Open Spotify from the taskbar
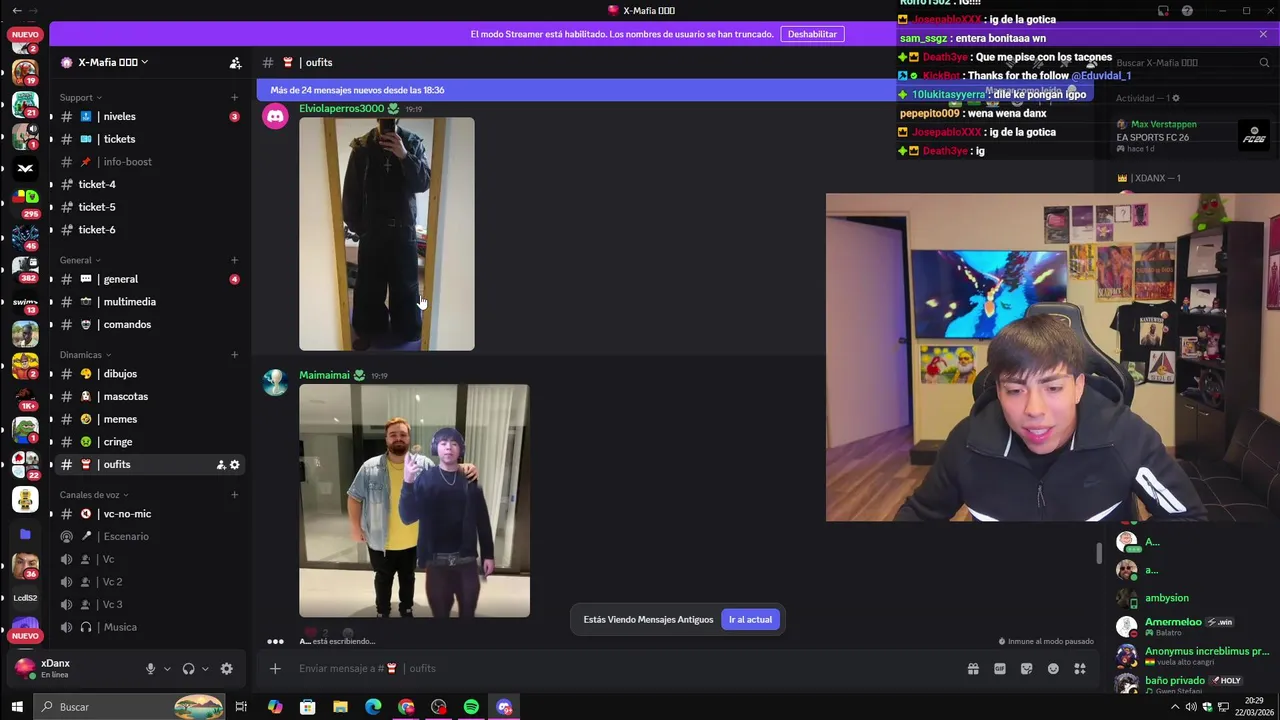Viewport: 1280px width, 720px height. coord(471,707)
